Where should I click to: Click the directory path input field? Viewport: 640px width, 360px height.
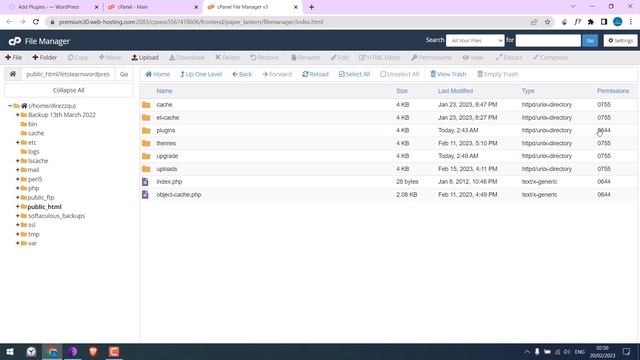[x=68, y=74]
